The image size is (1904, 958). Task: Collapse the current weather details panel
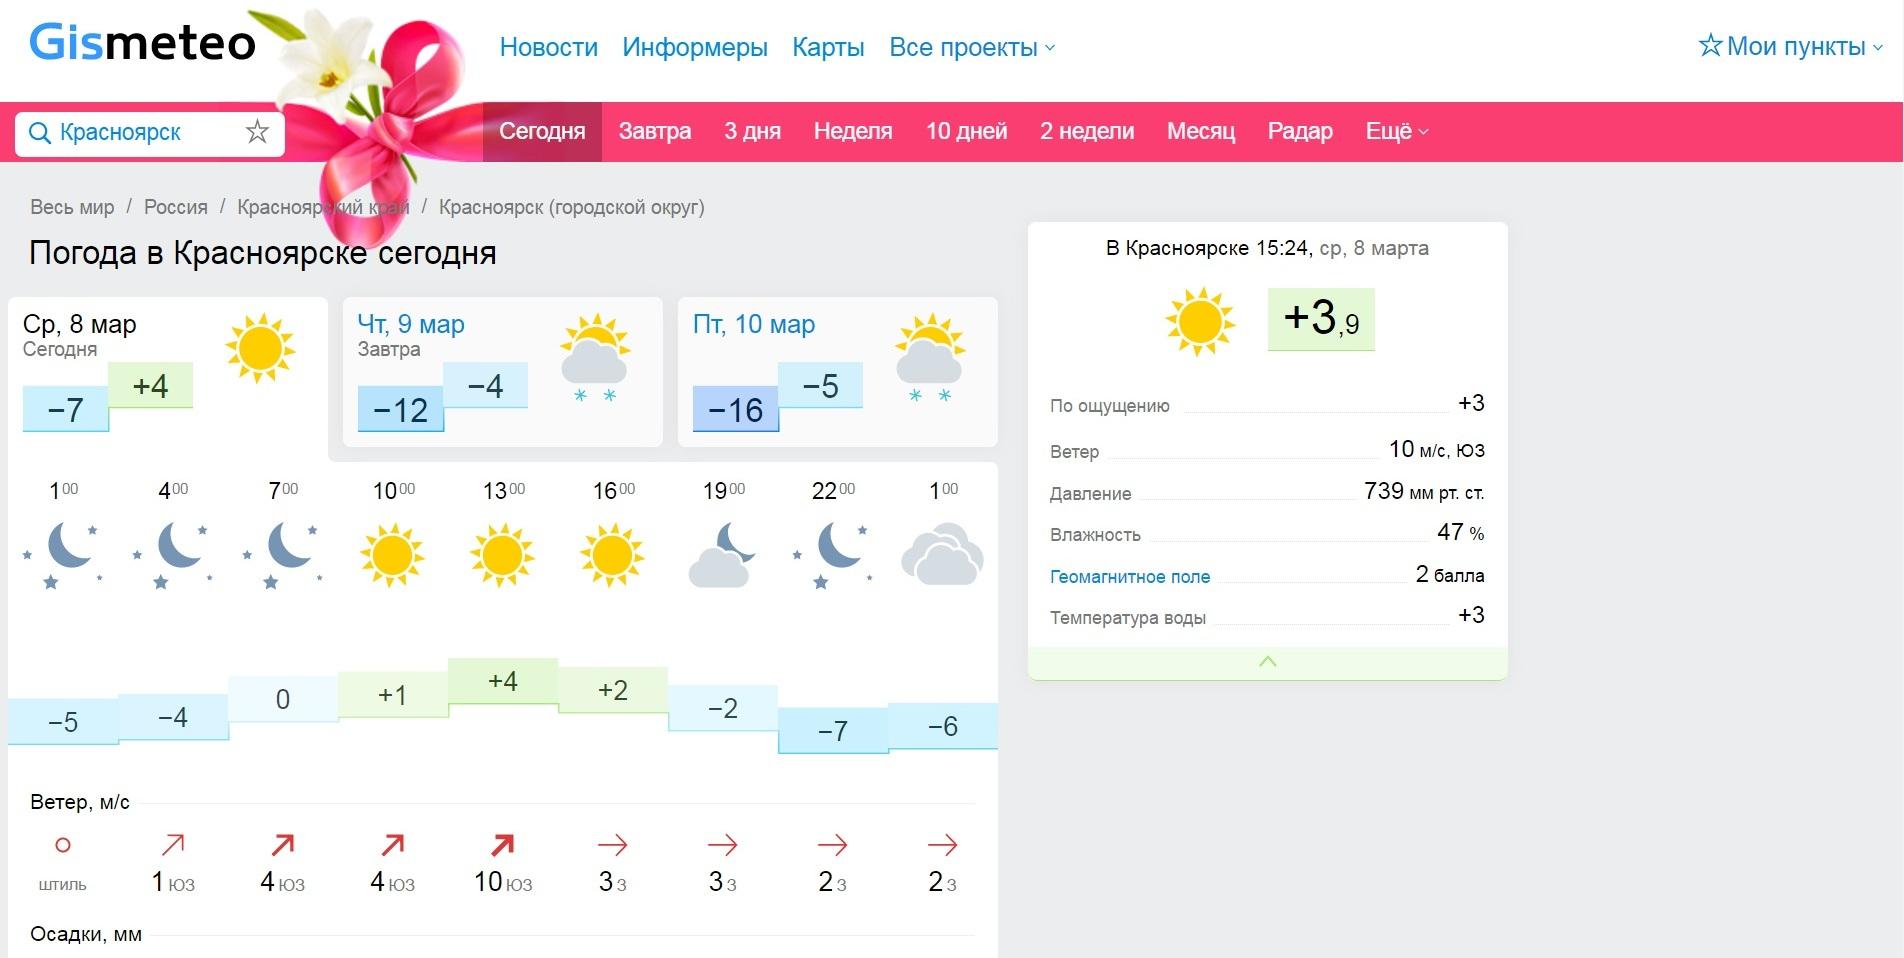click(1267, 662)
